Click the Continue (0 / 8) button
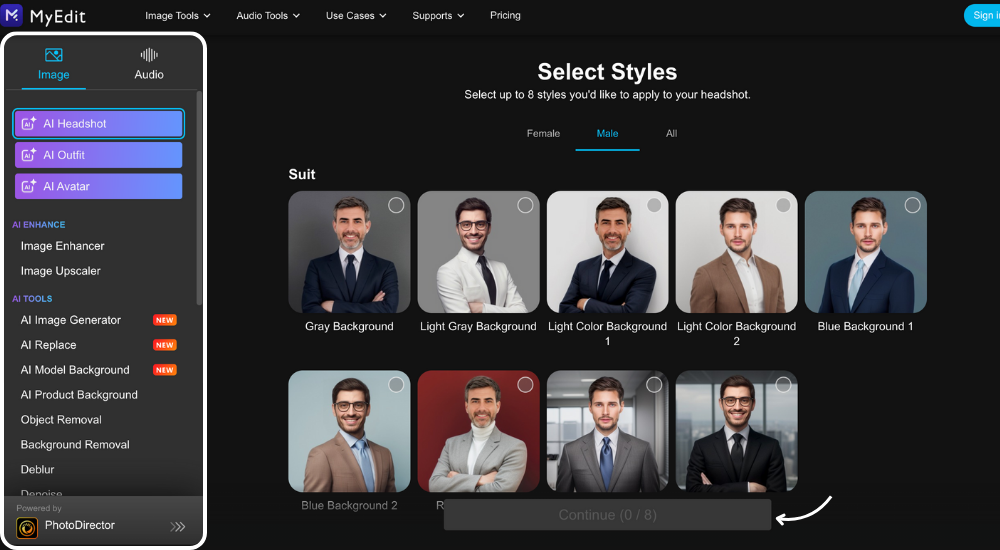This screenshot has width=1000, height=550. [x=607, y=515]
